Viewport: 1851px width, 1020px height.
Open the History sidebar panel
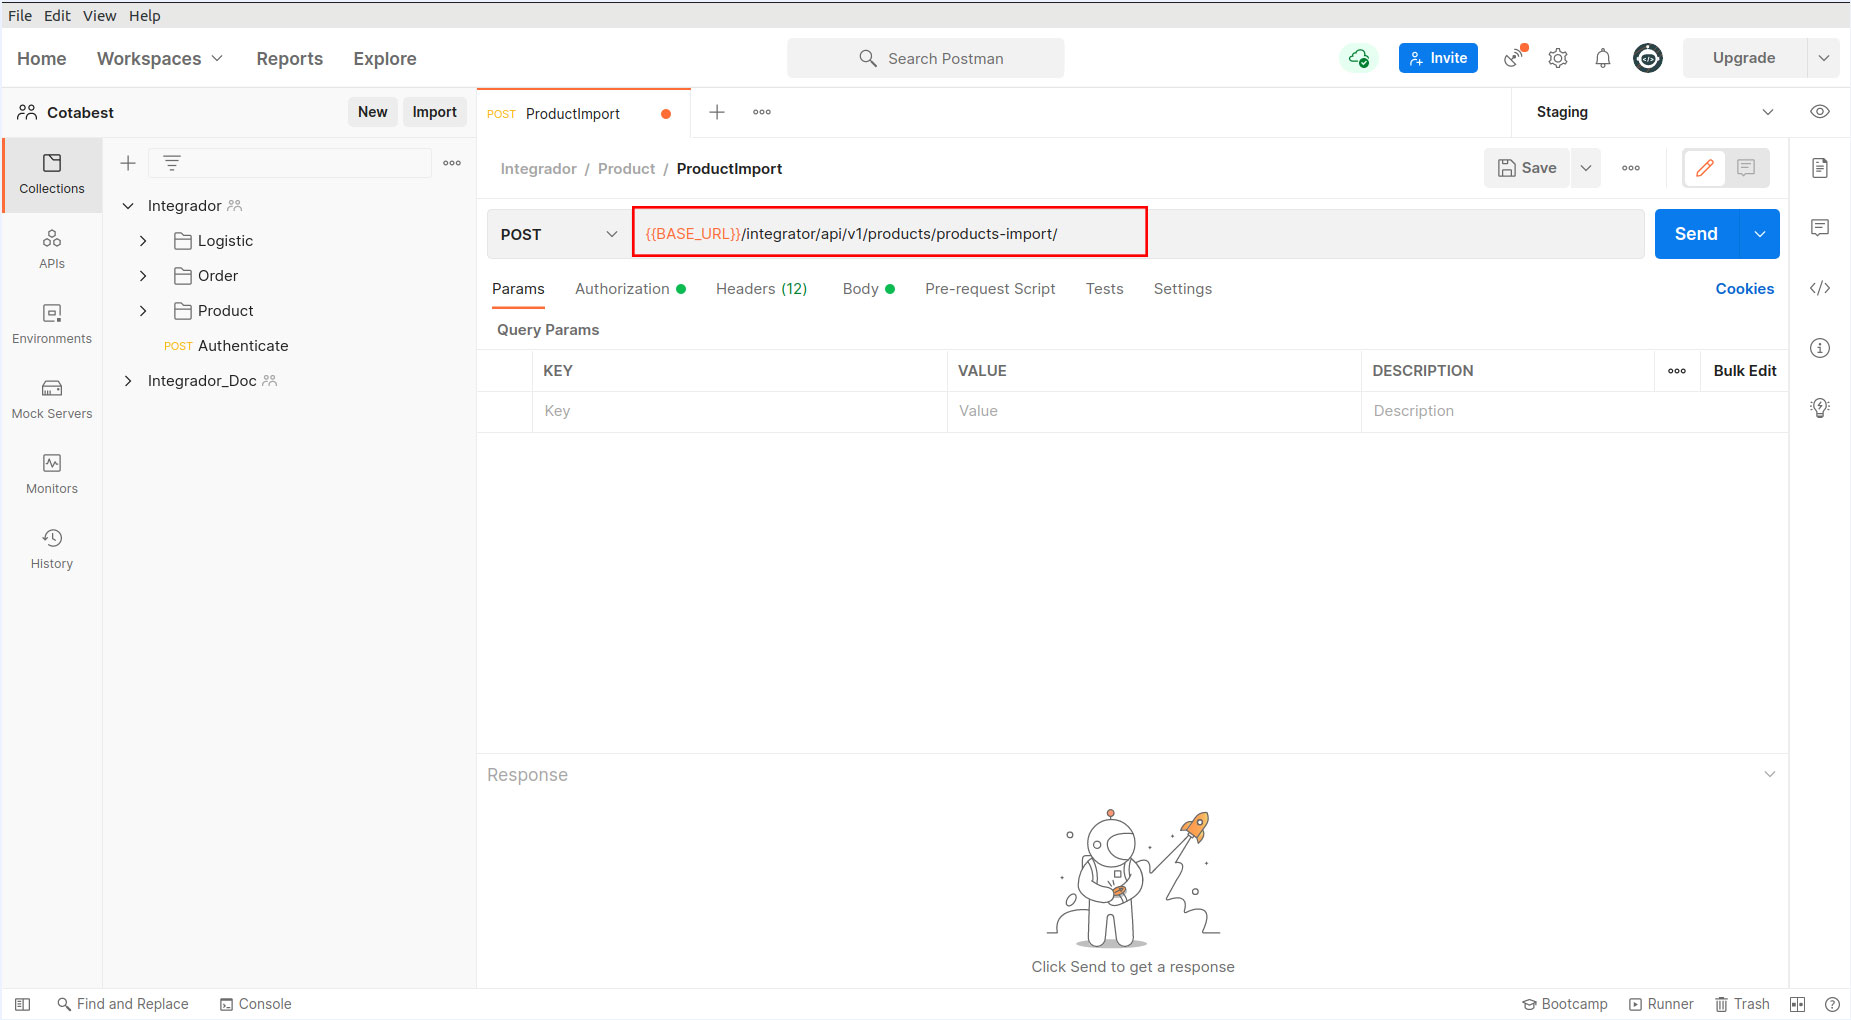52,549
